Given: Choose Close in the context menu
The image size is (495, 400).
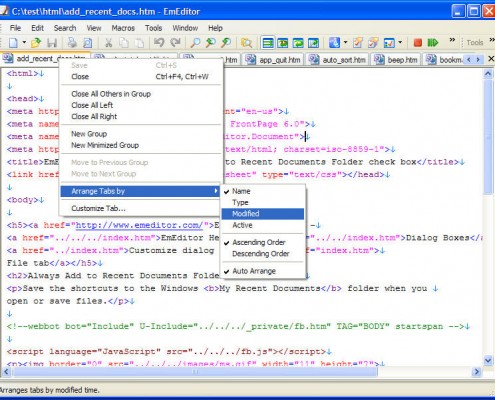Looking at the screenshot, I should tap(140, 77).
